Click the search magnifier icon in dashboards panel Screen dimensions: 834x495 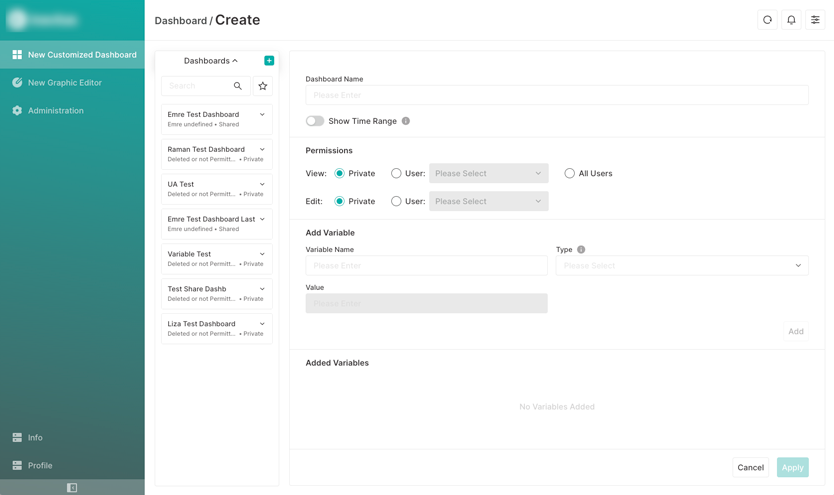click(x=238, y=86)
